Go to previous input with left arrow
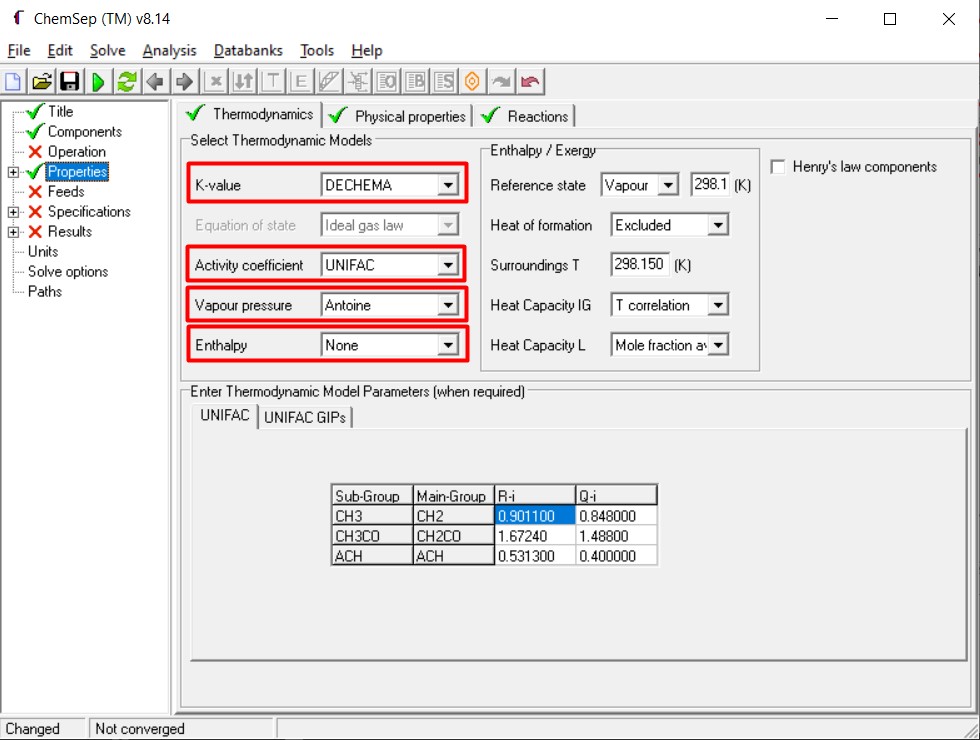980x740 pixels. (155, 82)
